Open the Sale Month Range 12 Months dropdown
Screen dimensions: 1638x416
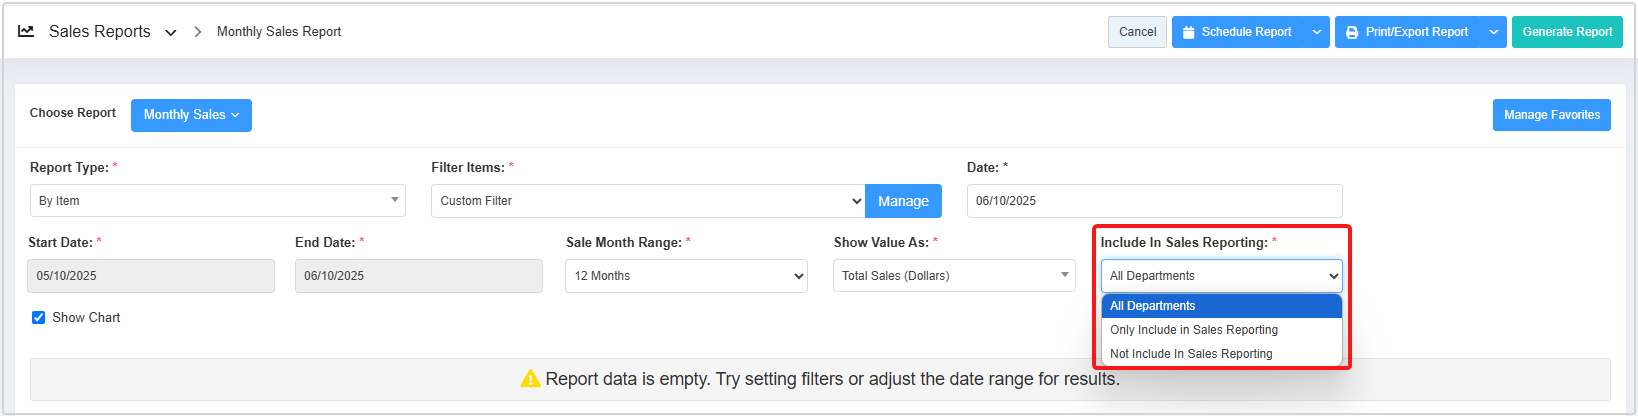coord(686,276)
